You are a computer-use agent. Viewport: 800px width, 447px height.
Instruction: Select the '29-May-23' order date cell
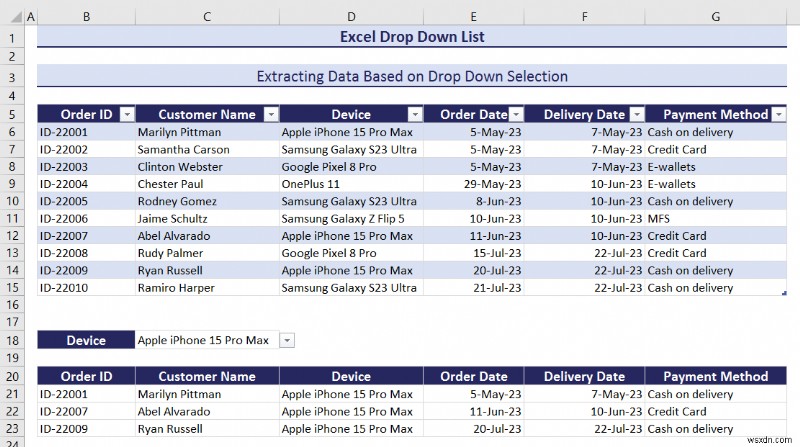pyautogui.click(x=473, y=184)
